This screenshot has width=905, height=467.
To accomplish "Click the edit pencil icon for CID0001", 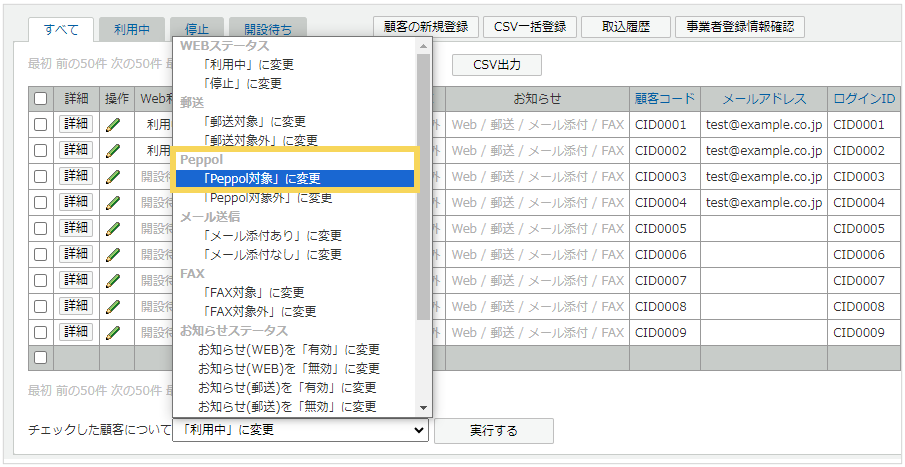I will pyautogui.click(x=114, y=125).
